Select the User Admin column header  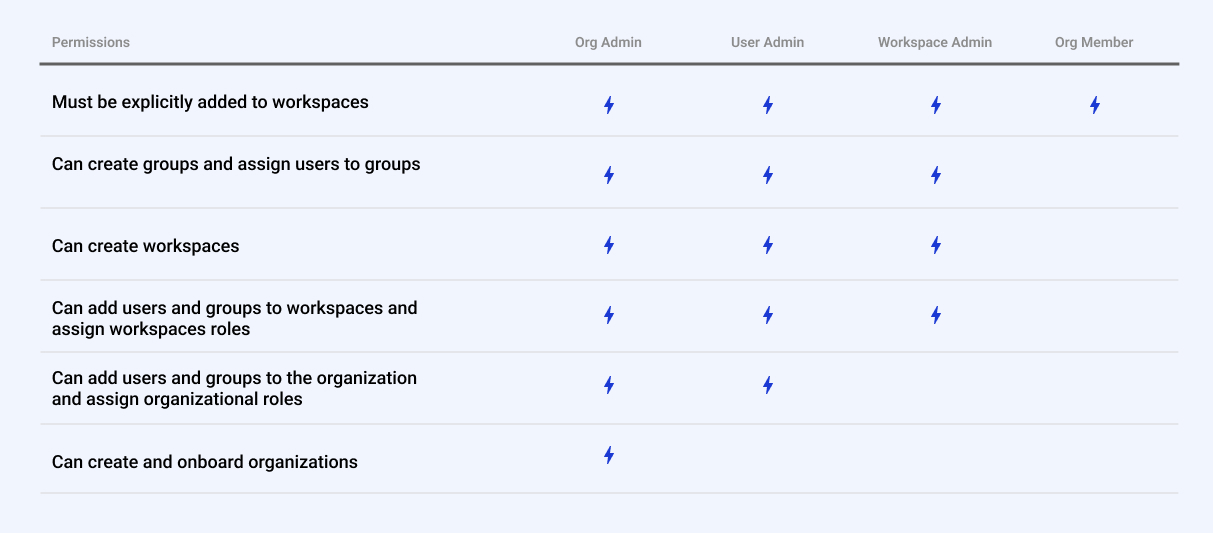click(x=767, y=42)
